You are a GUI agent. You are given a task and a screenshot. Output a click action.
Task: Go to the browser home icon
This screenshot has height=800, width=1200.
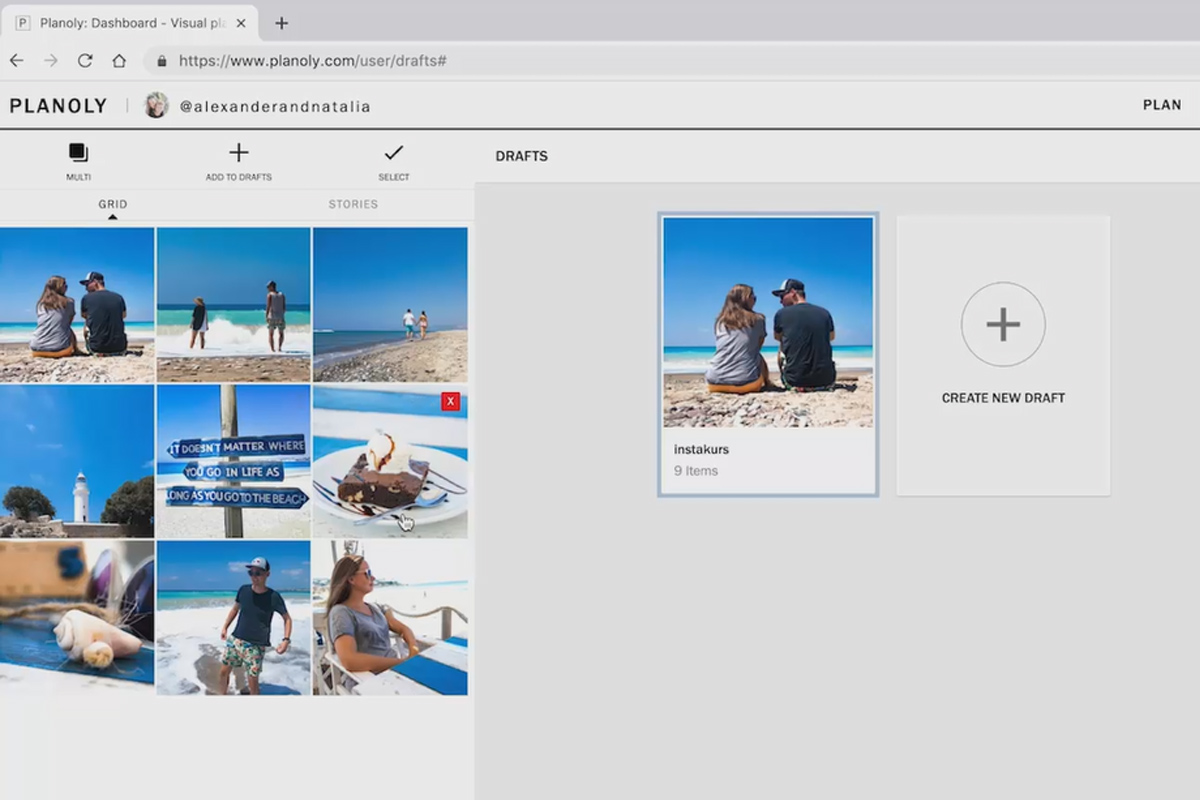coord(119,61)
